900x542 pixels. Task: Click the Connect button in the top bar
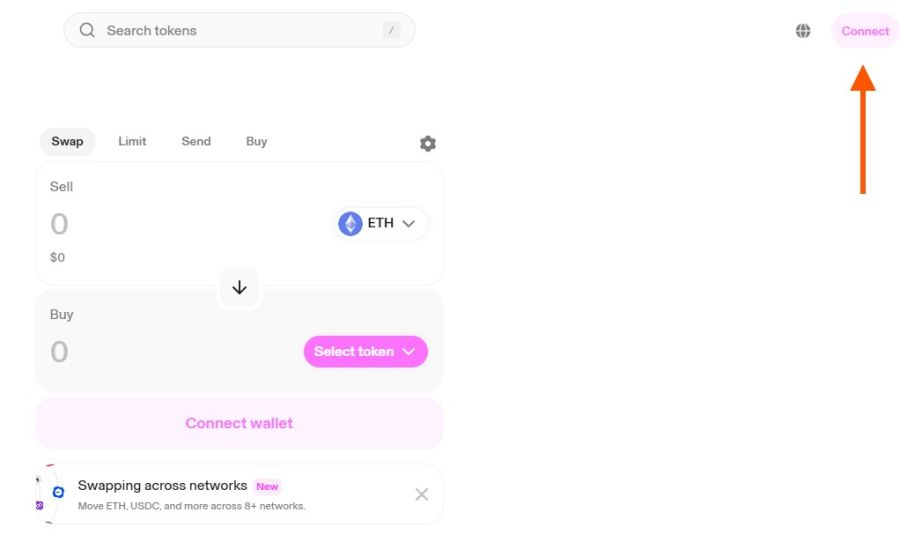tap(865, 31)
